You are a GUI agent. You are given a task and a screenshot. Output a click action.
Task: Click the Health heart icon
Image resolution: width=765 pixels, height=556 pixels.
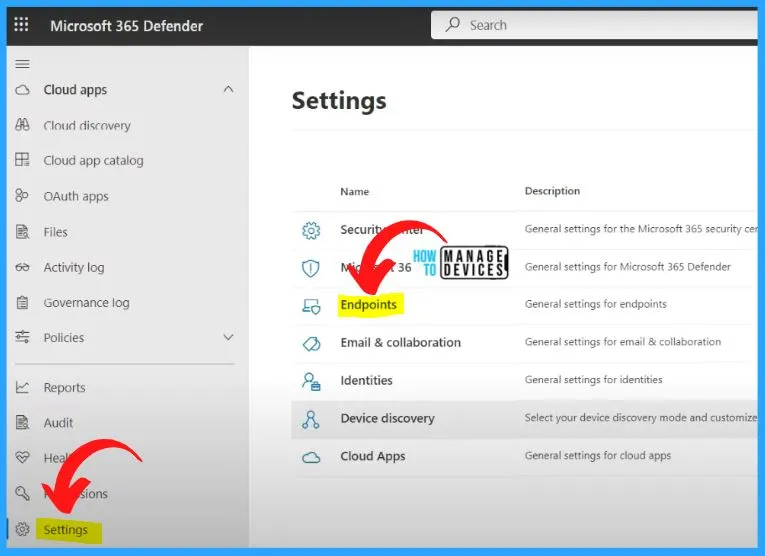(x=22, y=457)
